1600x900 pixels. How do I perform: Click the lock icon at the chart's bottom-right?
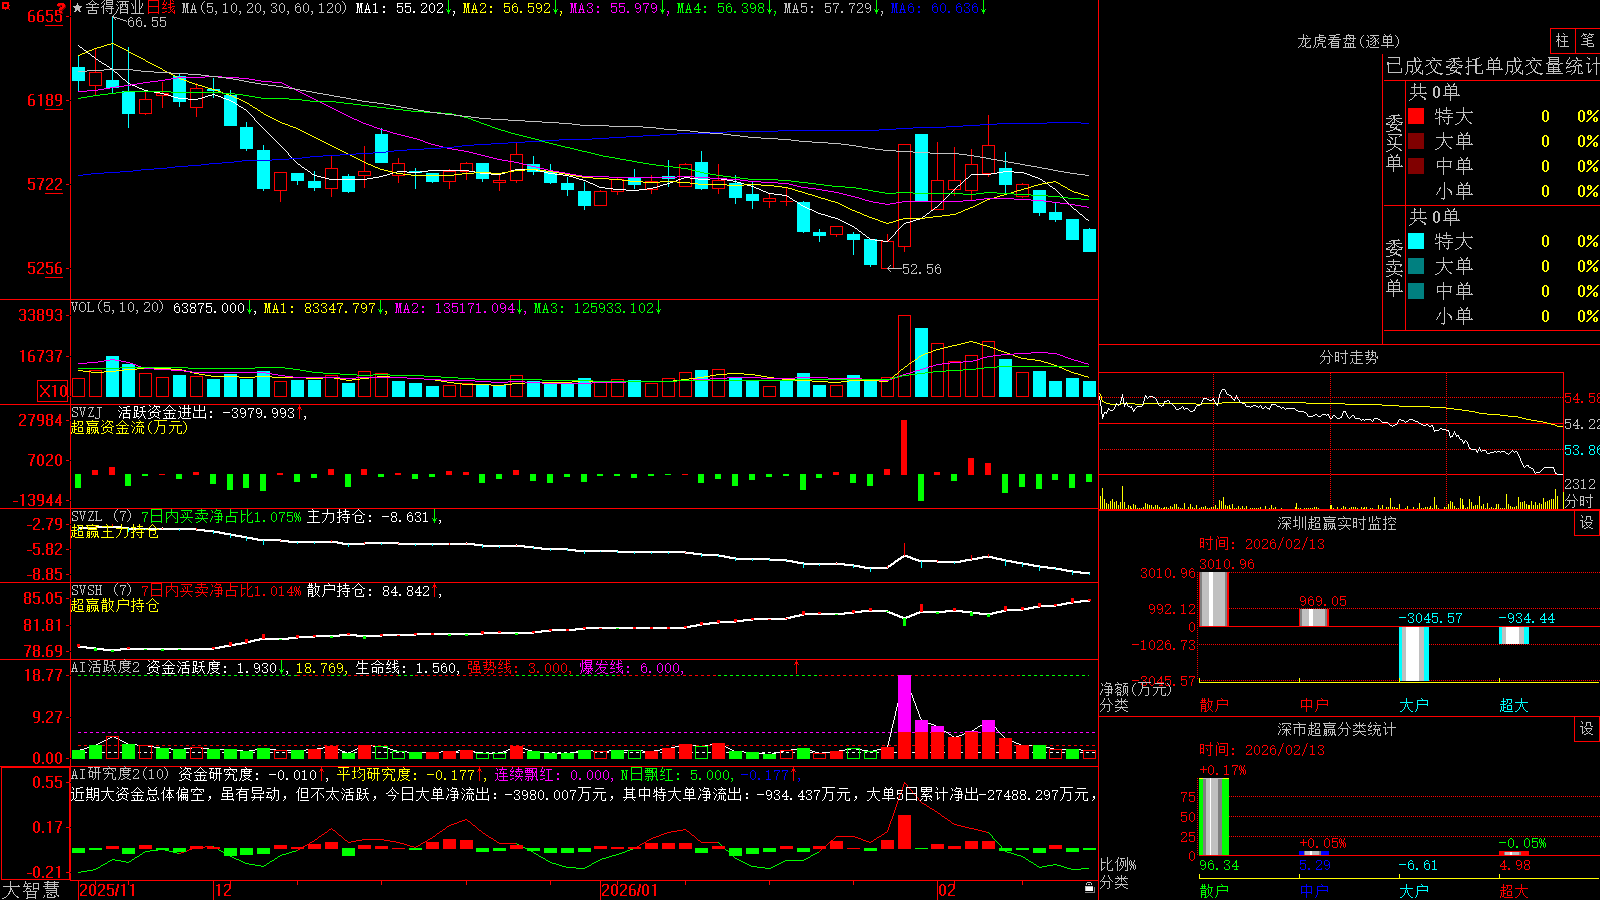click(1089, 887)
